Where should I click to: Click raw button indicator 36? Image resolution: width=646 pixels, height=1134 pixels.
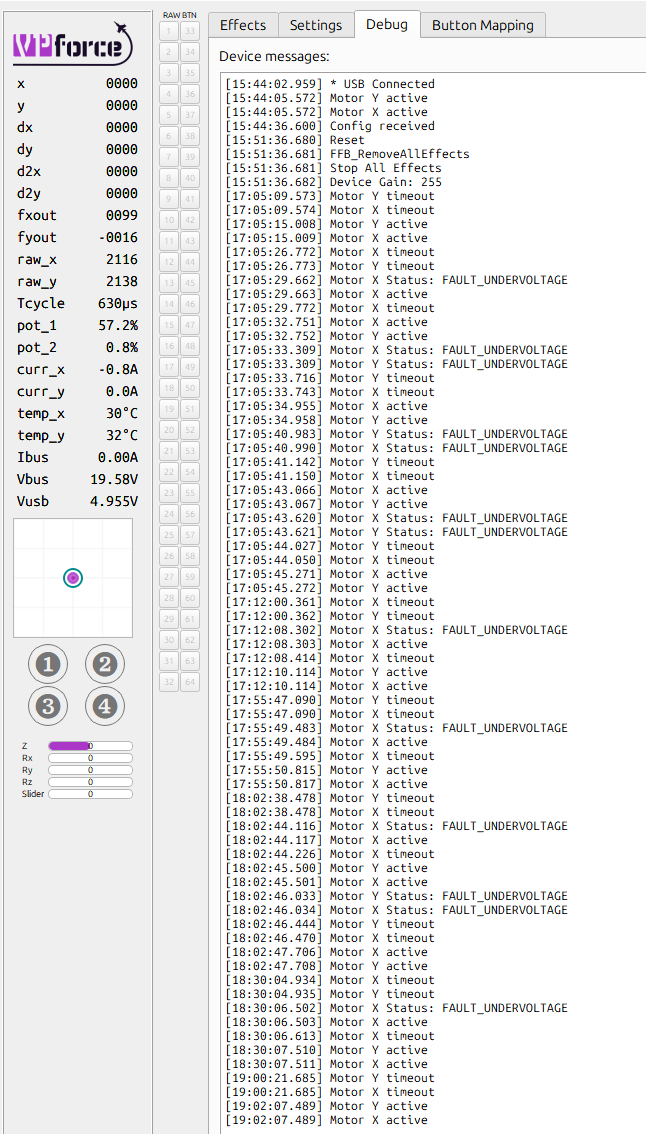coord(190,94)
